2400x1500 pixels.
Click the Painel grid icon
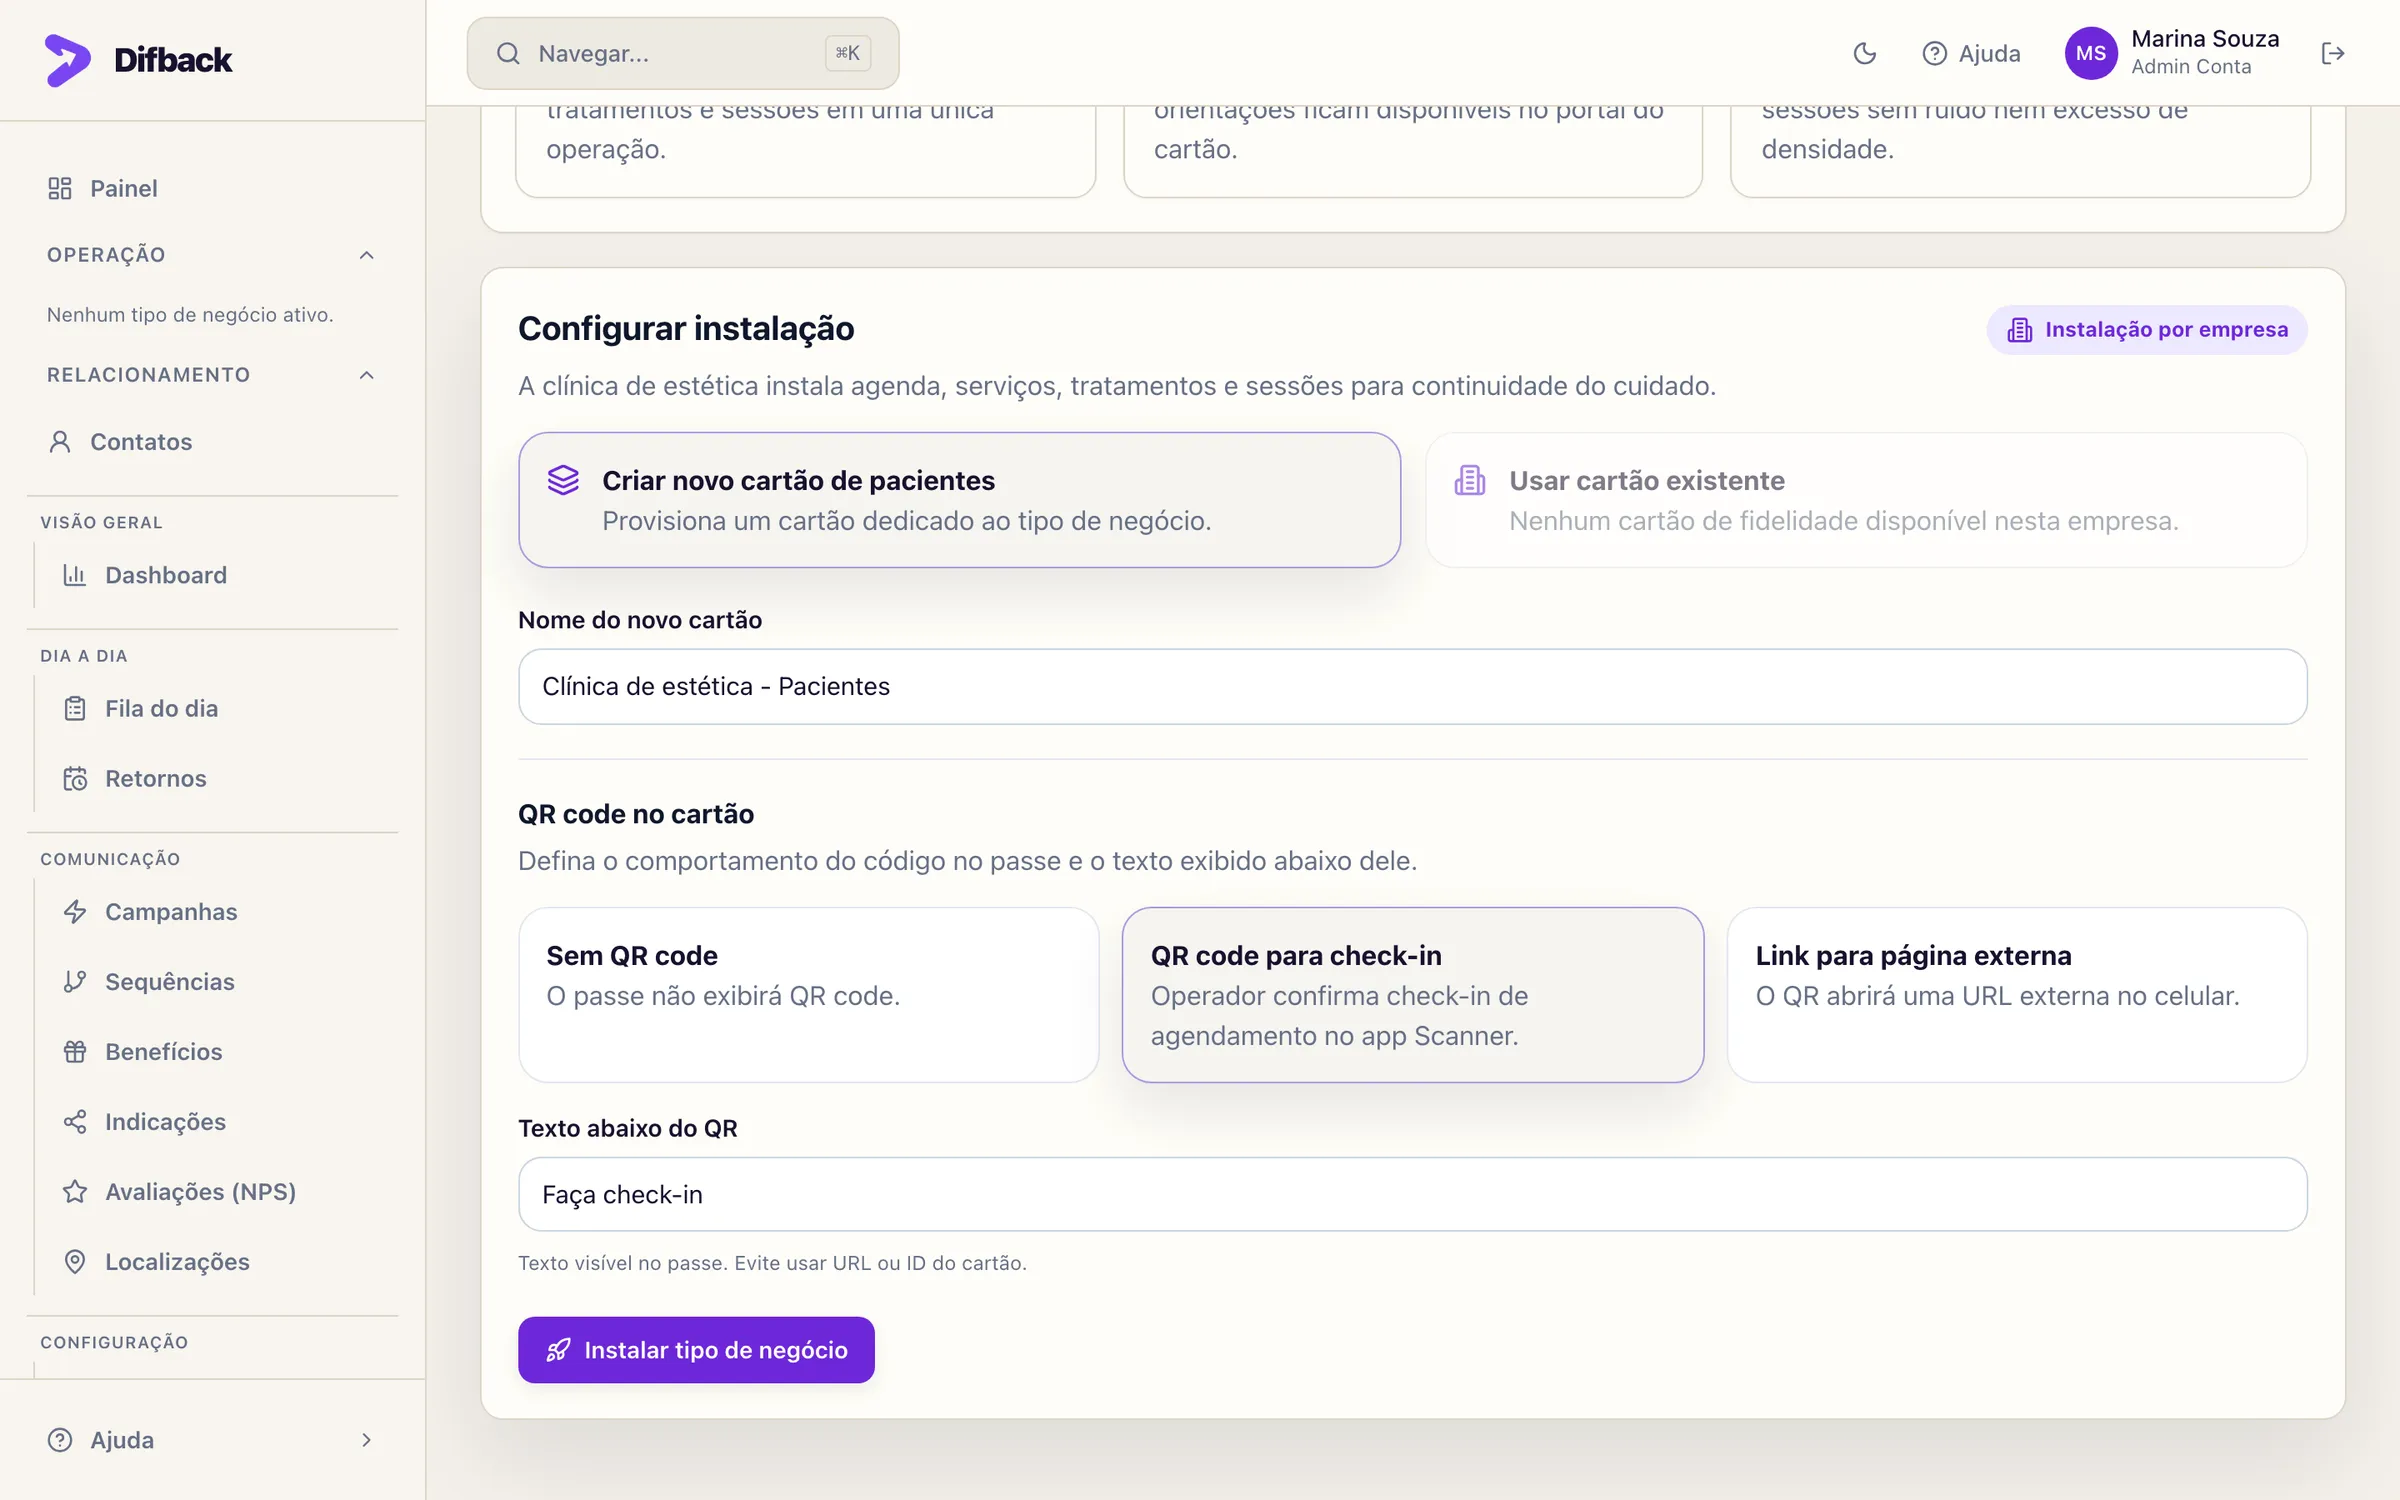click(x=60, y=188)
